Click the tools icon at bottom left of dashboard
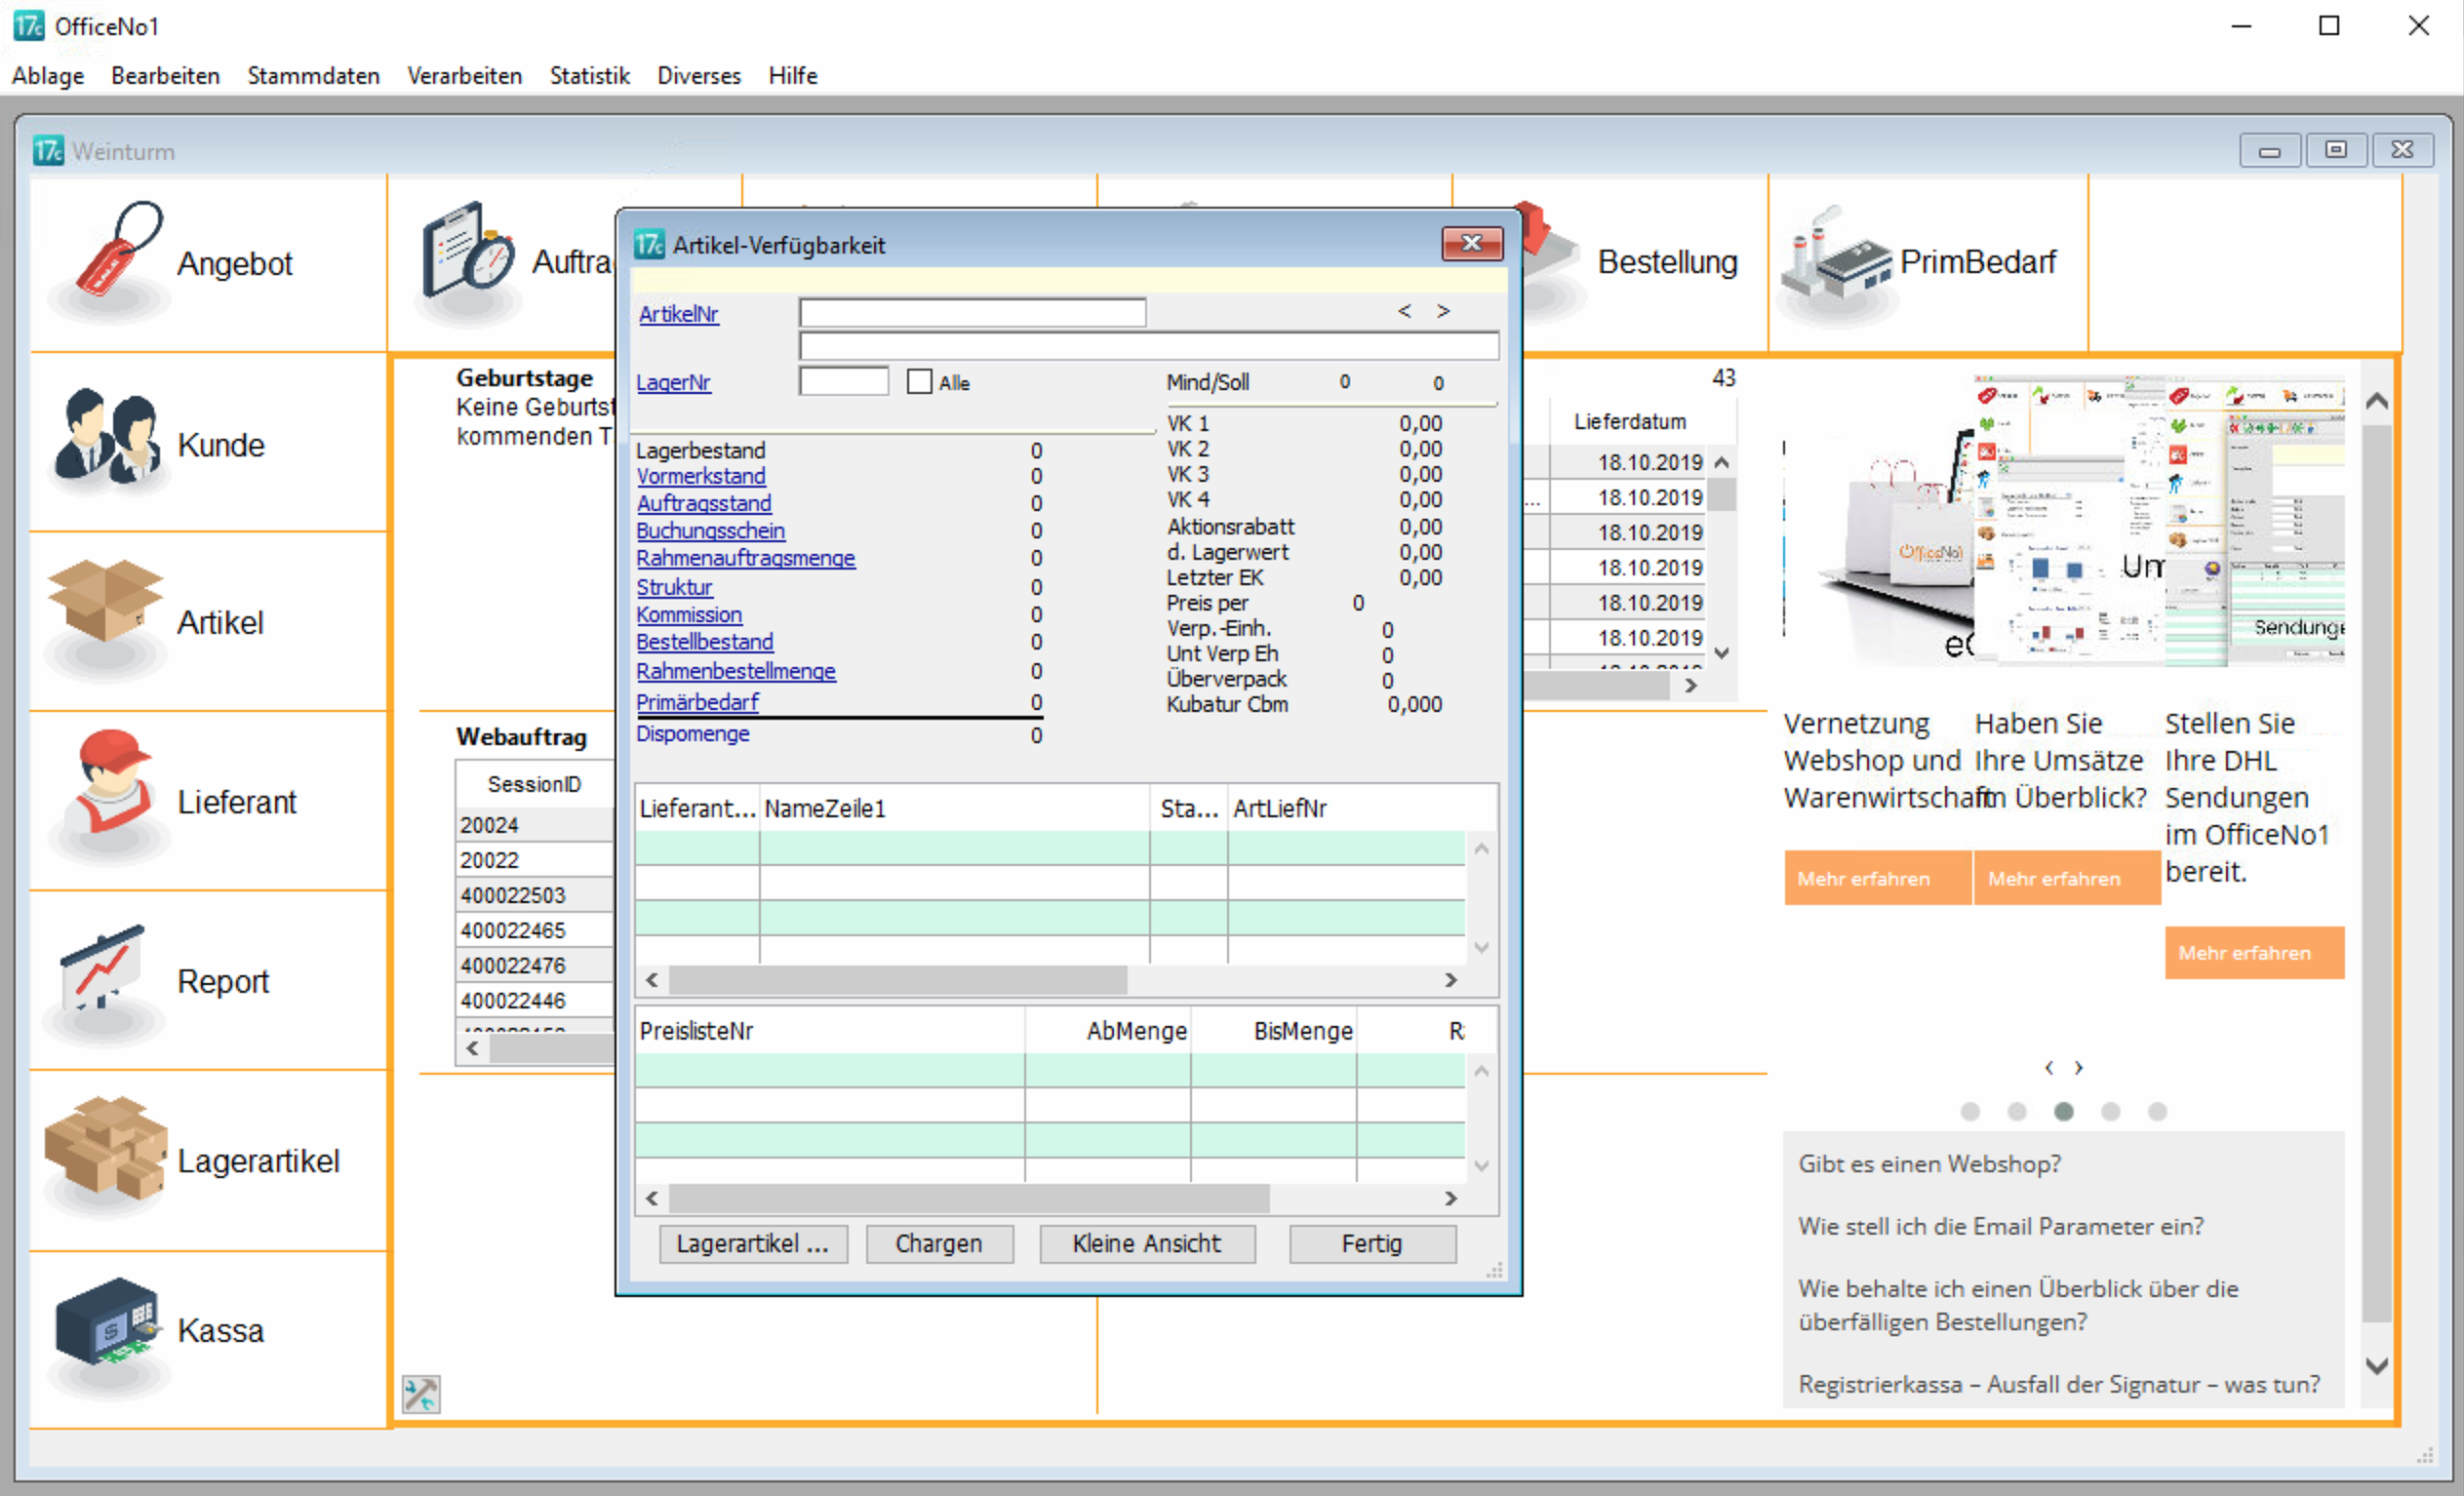This screenshot has width=2464, height=1496. tap(421, 1394)
